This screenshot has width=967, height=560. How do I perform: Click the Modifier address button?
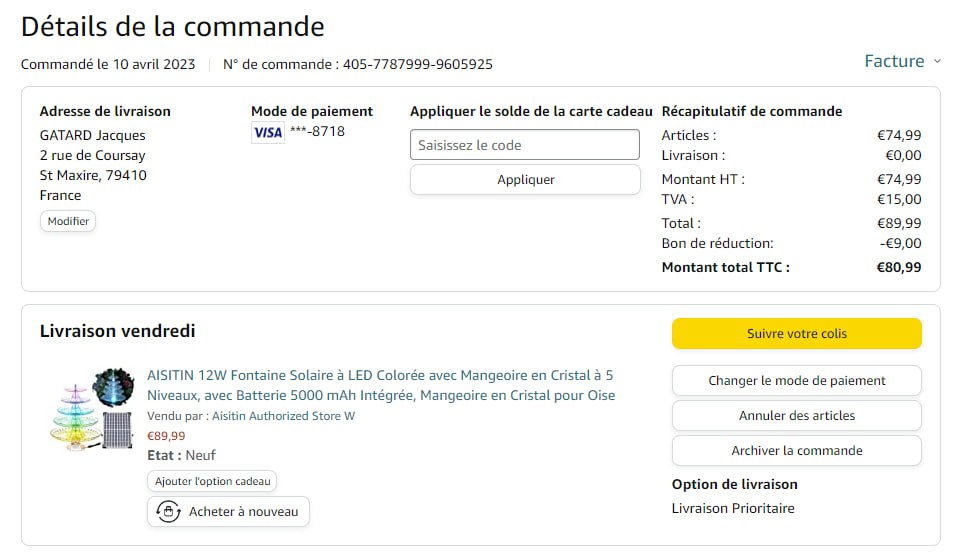[68, 221]
